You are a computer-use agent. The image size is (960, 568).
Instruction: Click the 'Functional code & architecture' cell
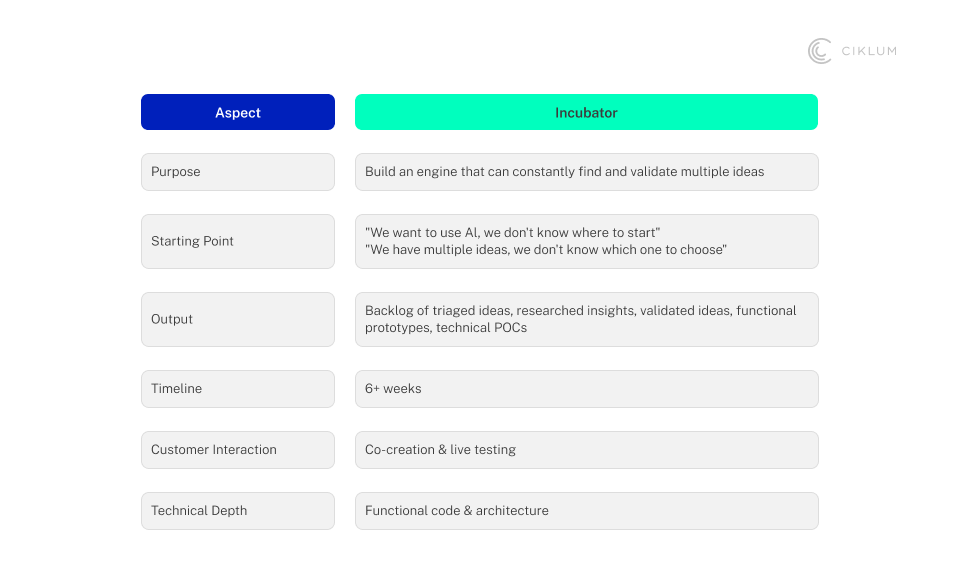[x=457, y=511]
